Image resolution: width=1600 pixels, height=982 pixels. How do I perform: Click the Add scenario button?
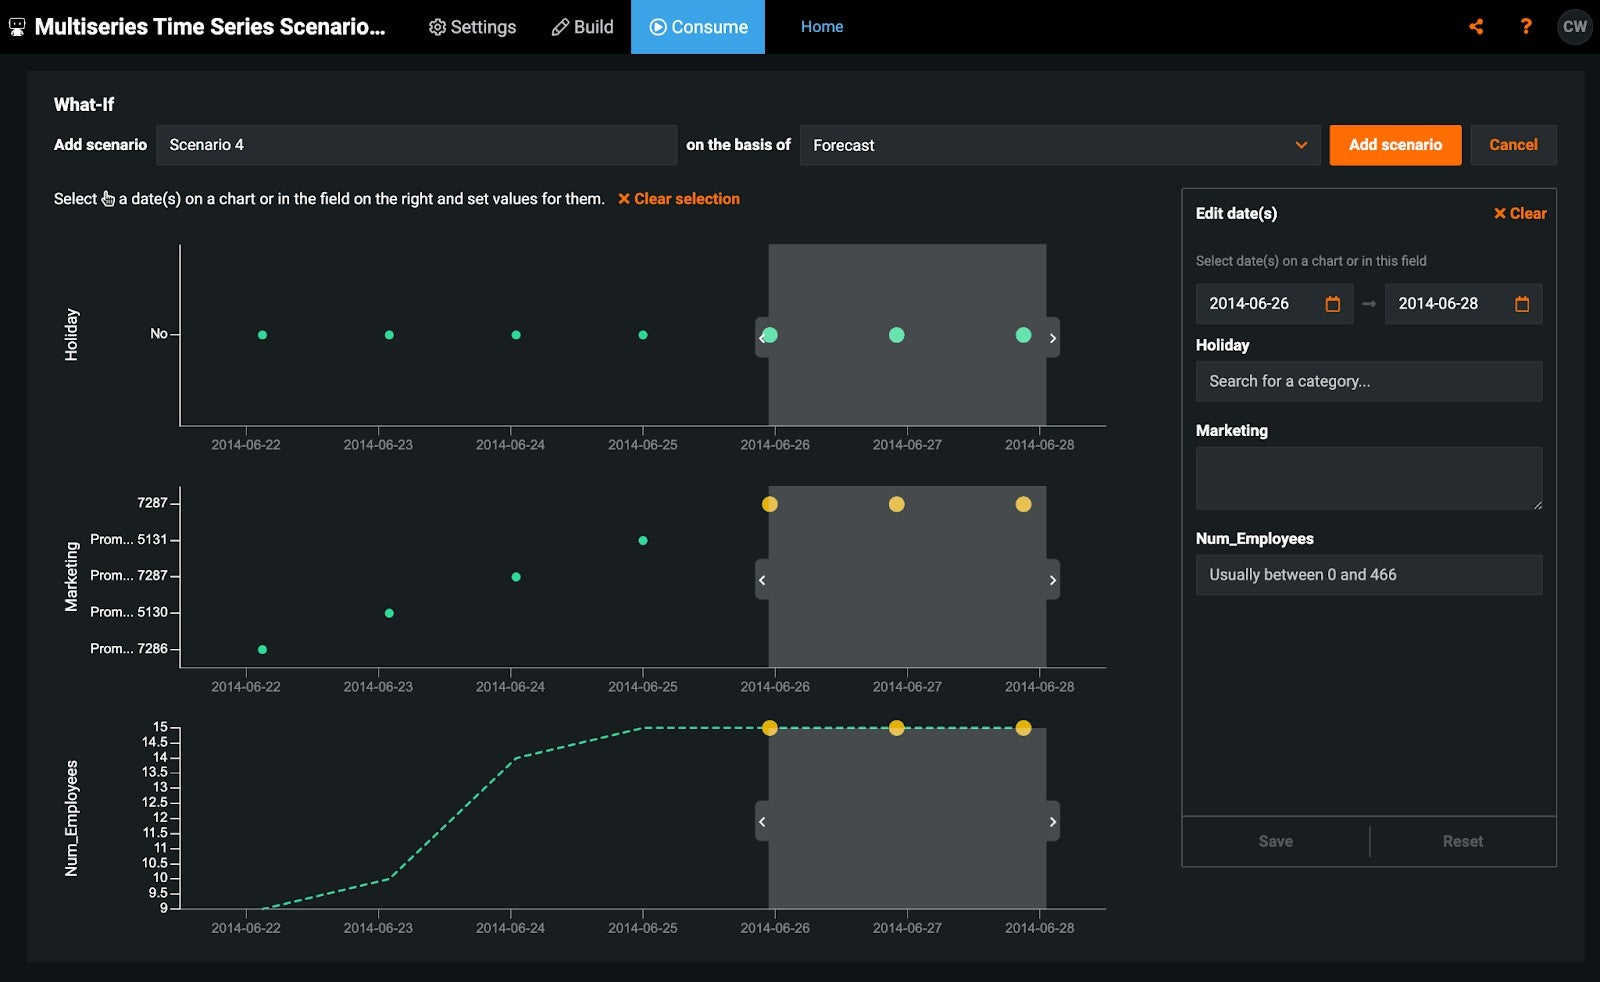(x=1394, y=145)
